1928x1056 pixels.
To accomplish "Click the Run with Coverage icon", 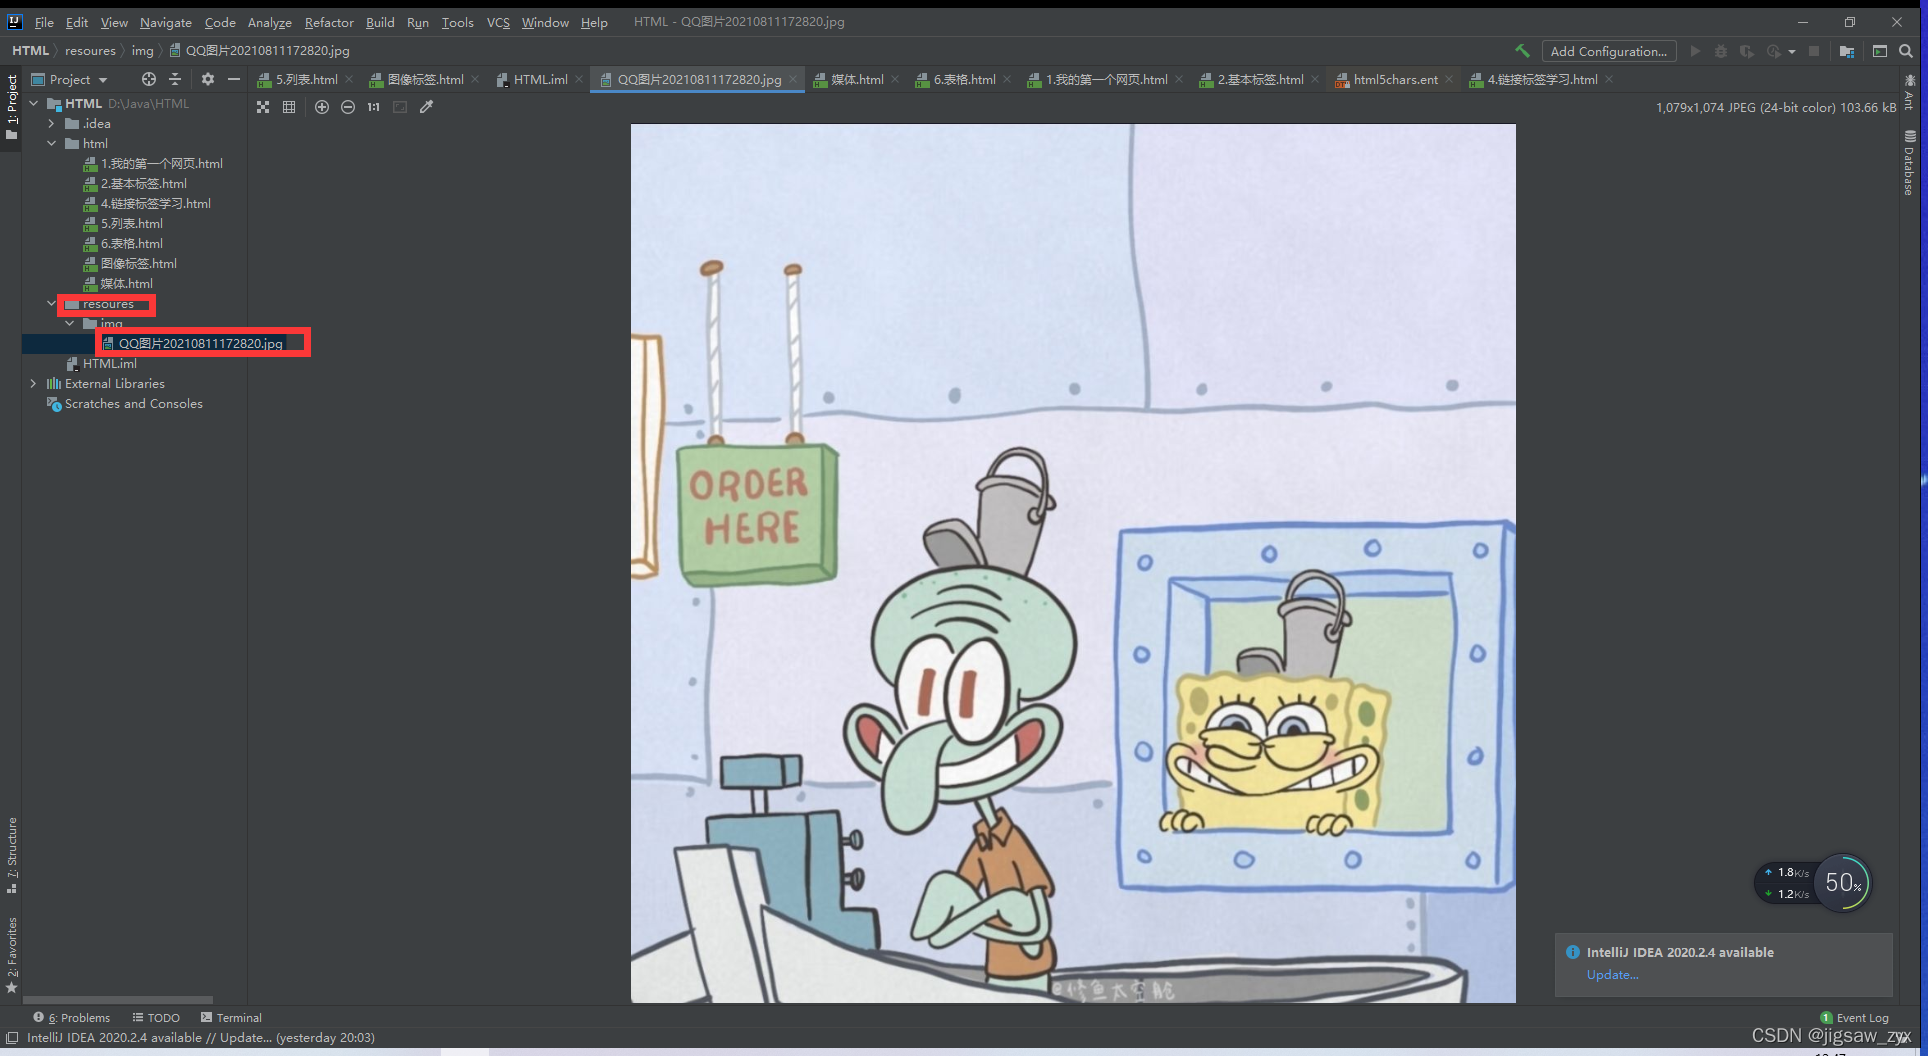I will point(1747,51).
